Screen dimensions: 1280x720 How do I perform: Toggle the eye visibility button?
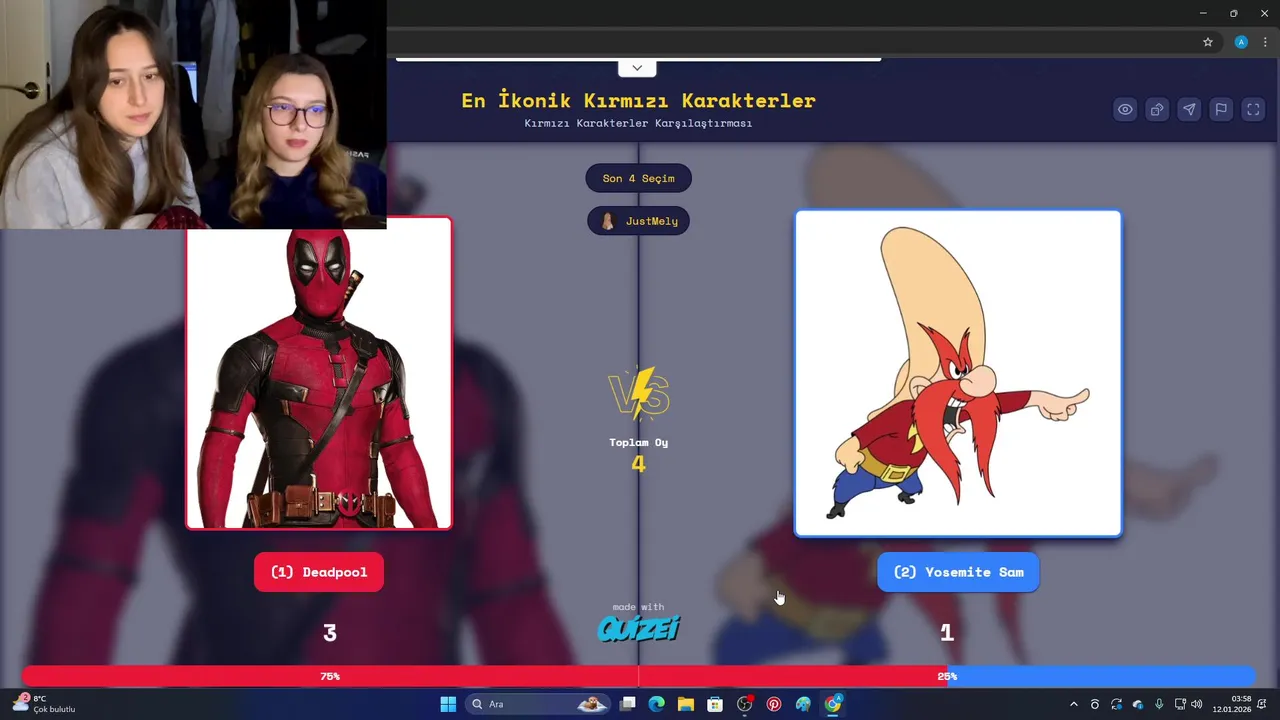1125,110
